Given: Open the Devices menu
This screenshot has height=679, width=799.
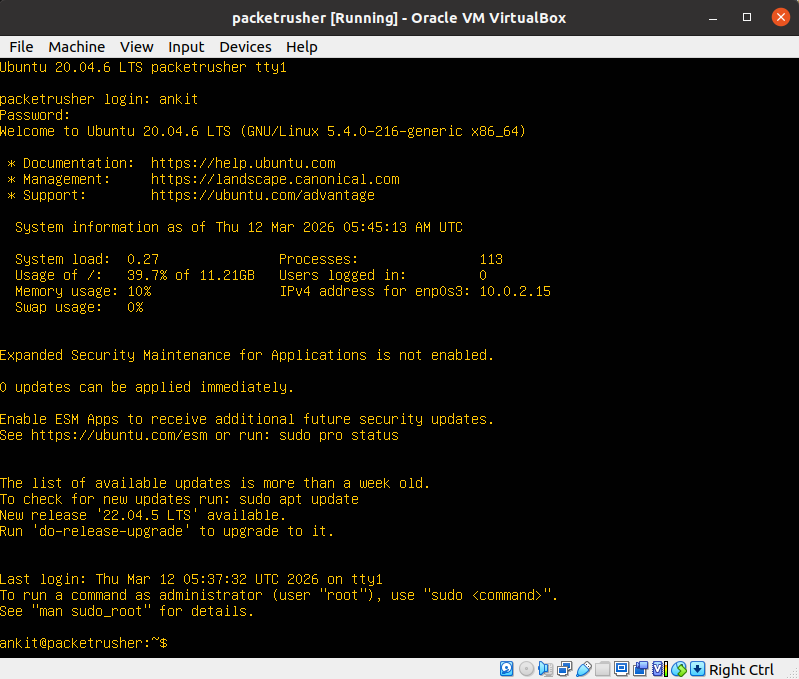Looking at the screenshot, I should pos(245,47).
